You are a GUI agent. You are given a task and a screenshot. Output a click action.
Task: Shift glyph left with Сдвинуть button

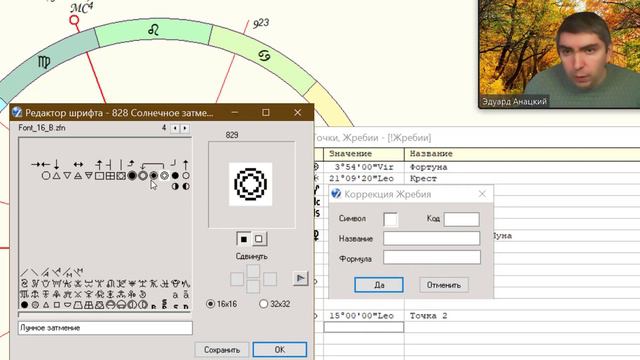(237, 279)
